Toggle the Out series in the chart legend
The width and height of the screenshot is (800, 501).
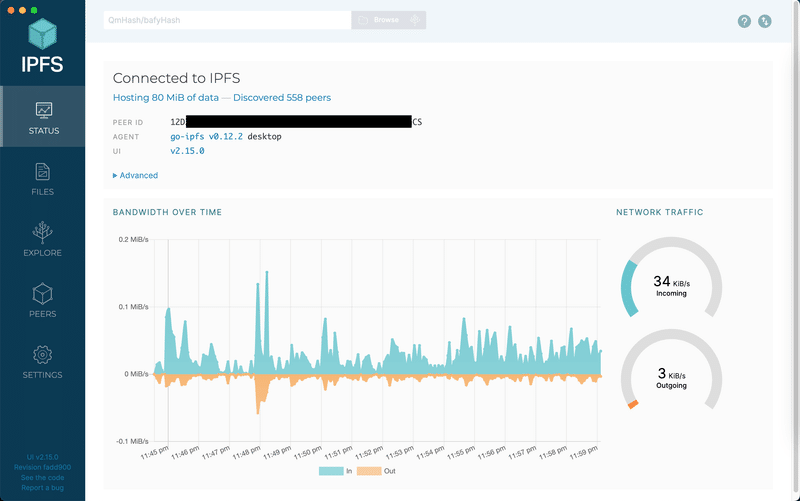point(376,471)
